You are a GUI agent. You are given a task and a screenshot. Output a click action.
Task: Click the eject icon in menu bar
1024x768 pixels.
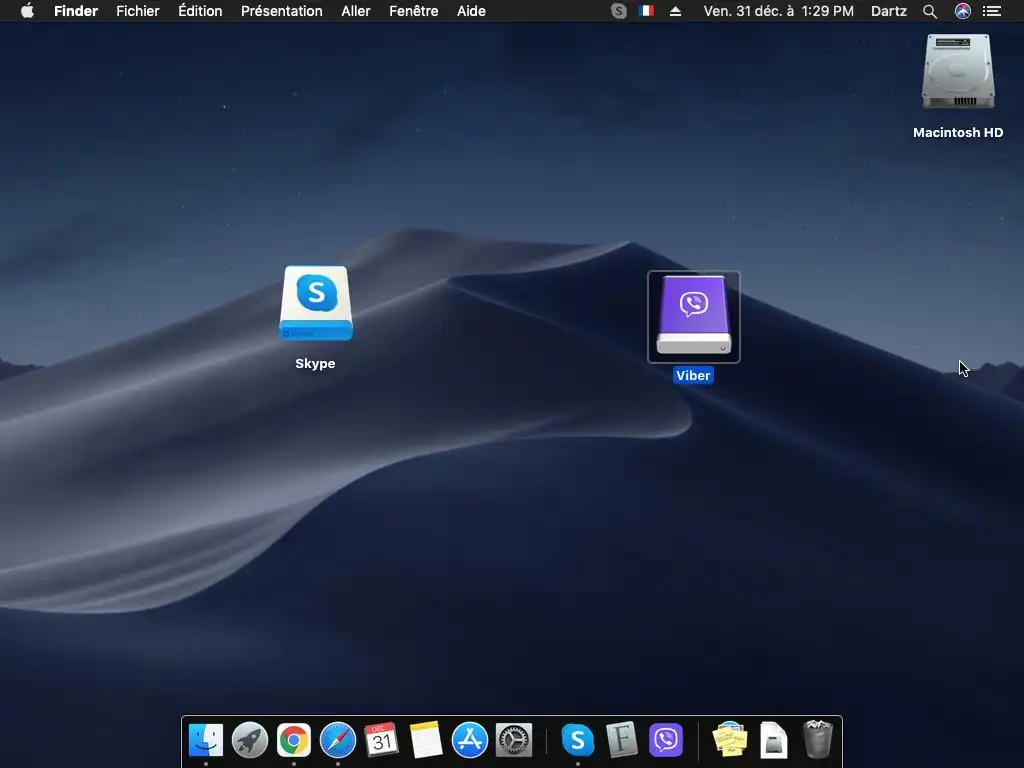tap(675, 11)
